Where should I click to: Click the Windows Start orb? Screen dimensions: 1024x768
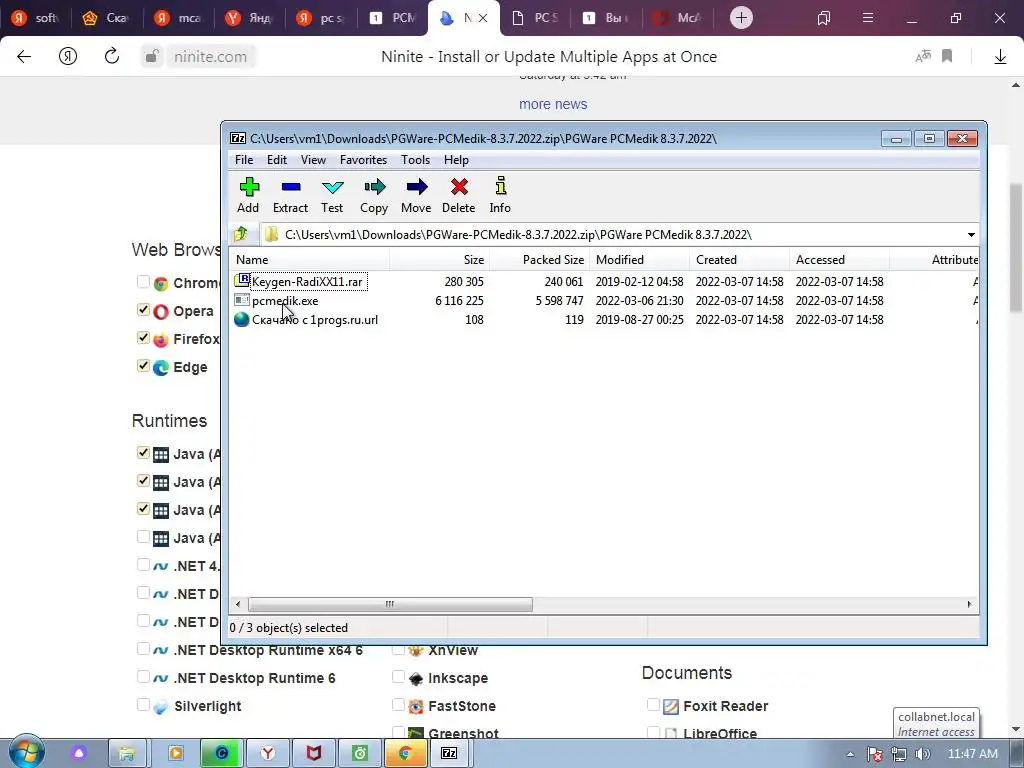click(27, 752)
